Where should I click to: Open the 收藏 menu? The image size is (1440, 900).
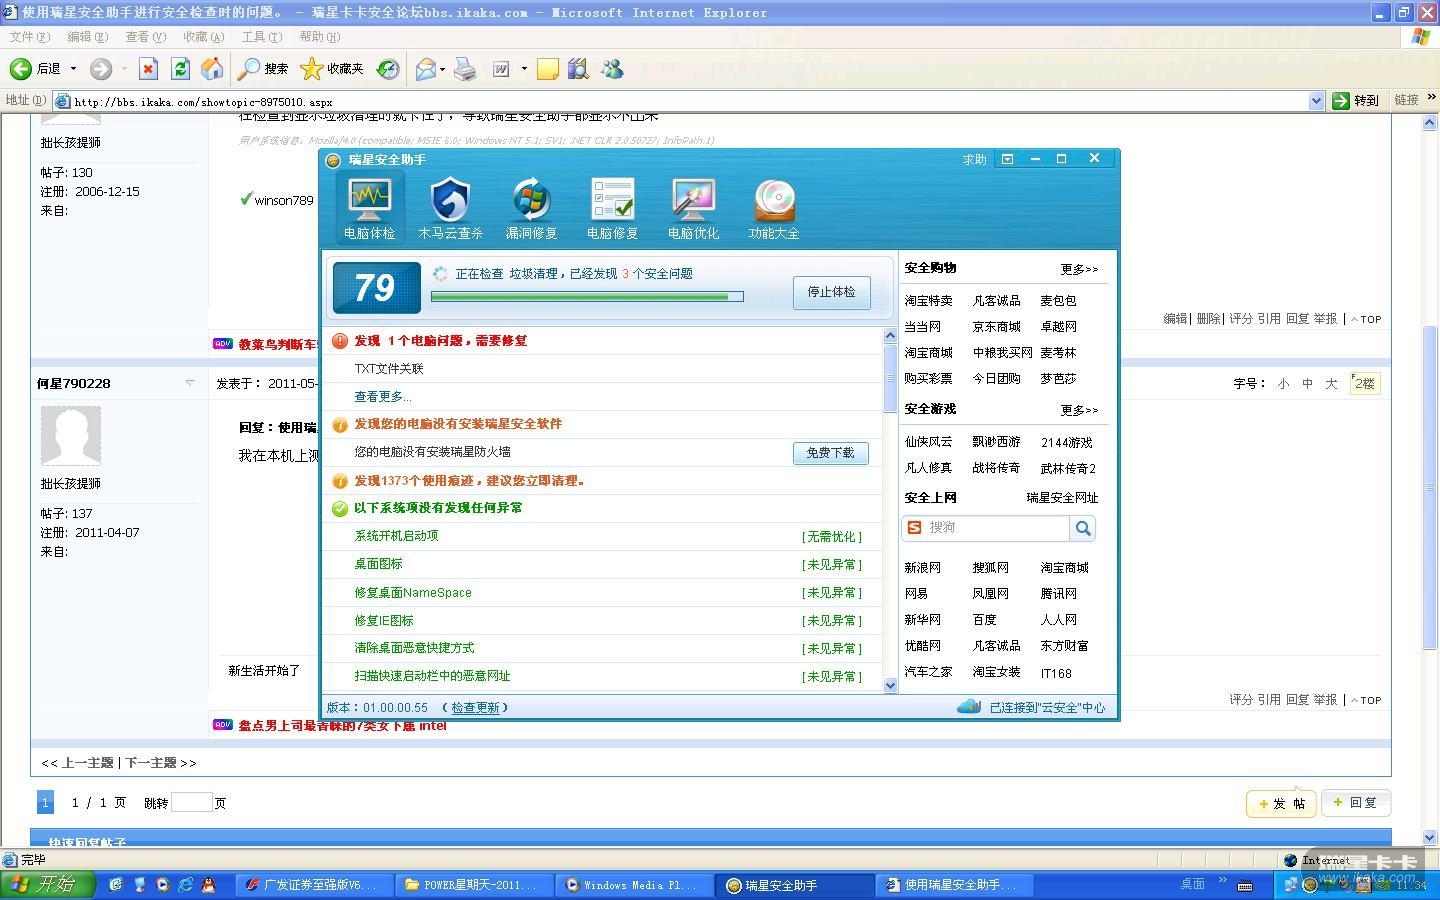pos(203,37)
